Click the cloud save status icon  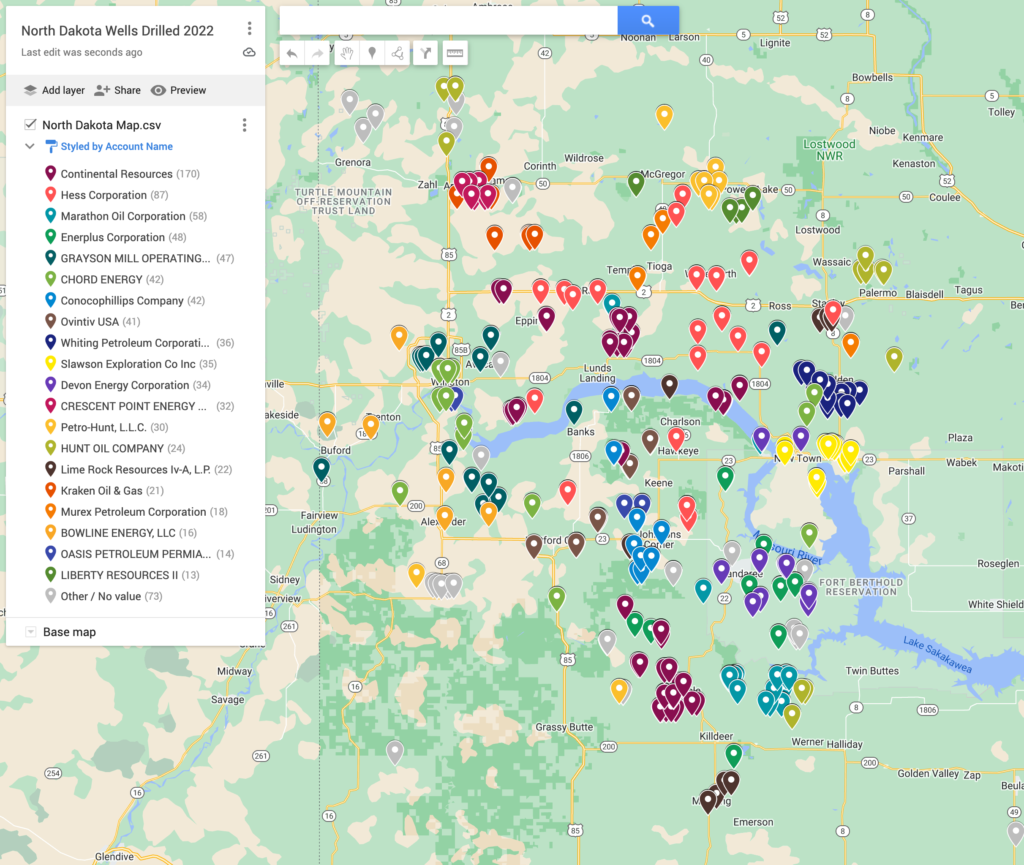(249, 52)
